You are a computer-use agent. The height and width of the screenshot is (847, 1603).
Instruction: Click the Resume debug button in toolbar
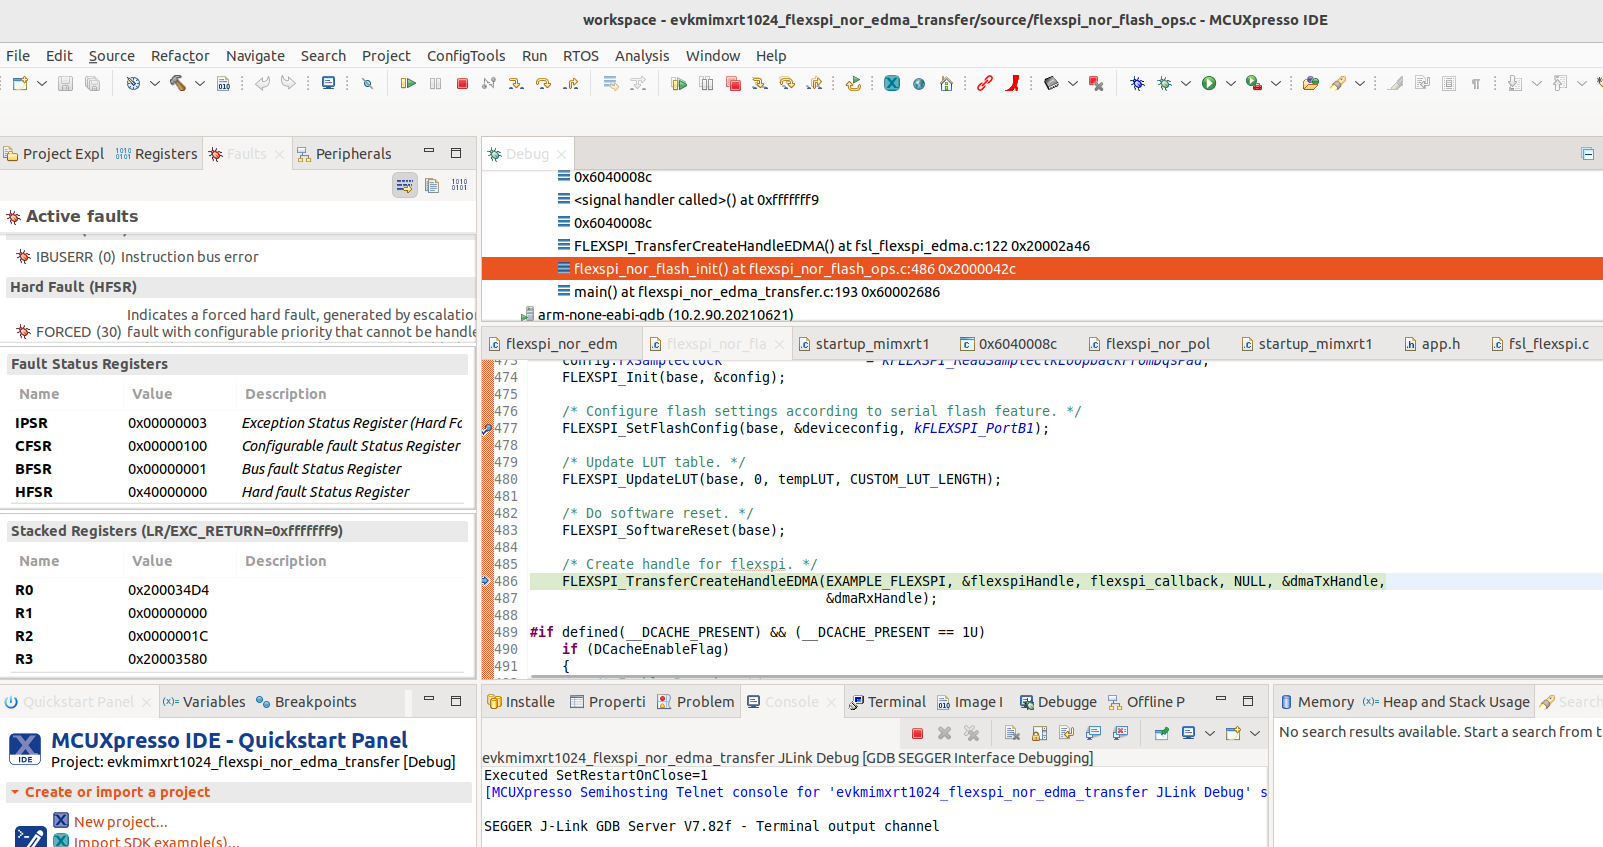coord(408,84)
